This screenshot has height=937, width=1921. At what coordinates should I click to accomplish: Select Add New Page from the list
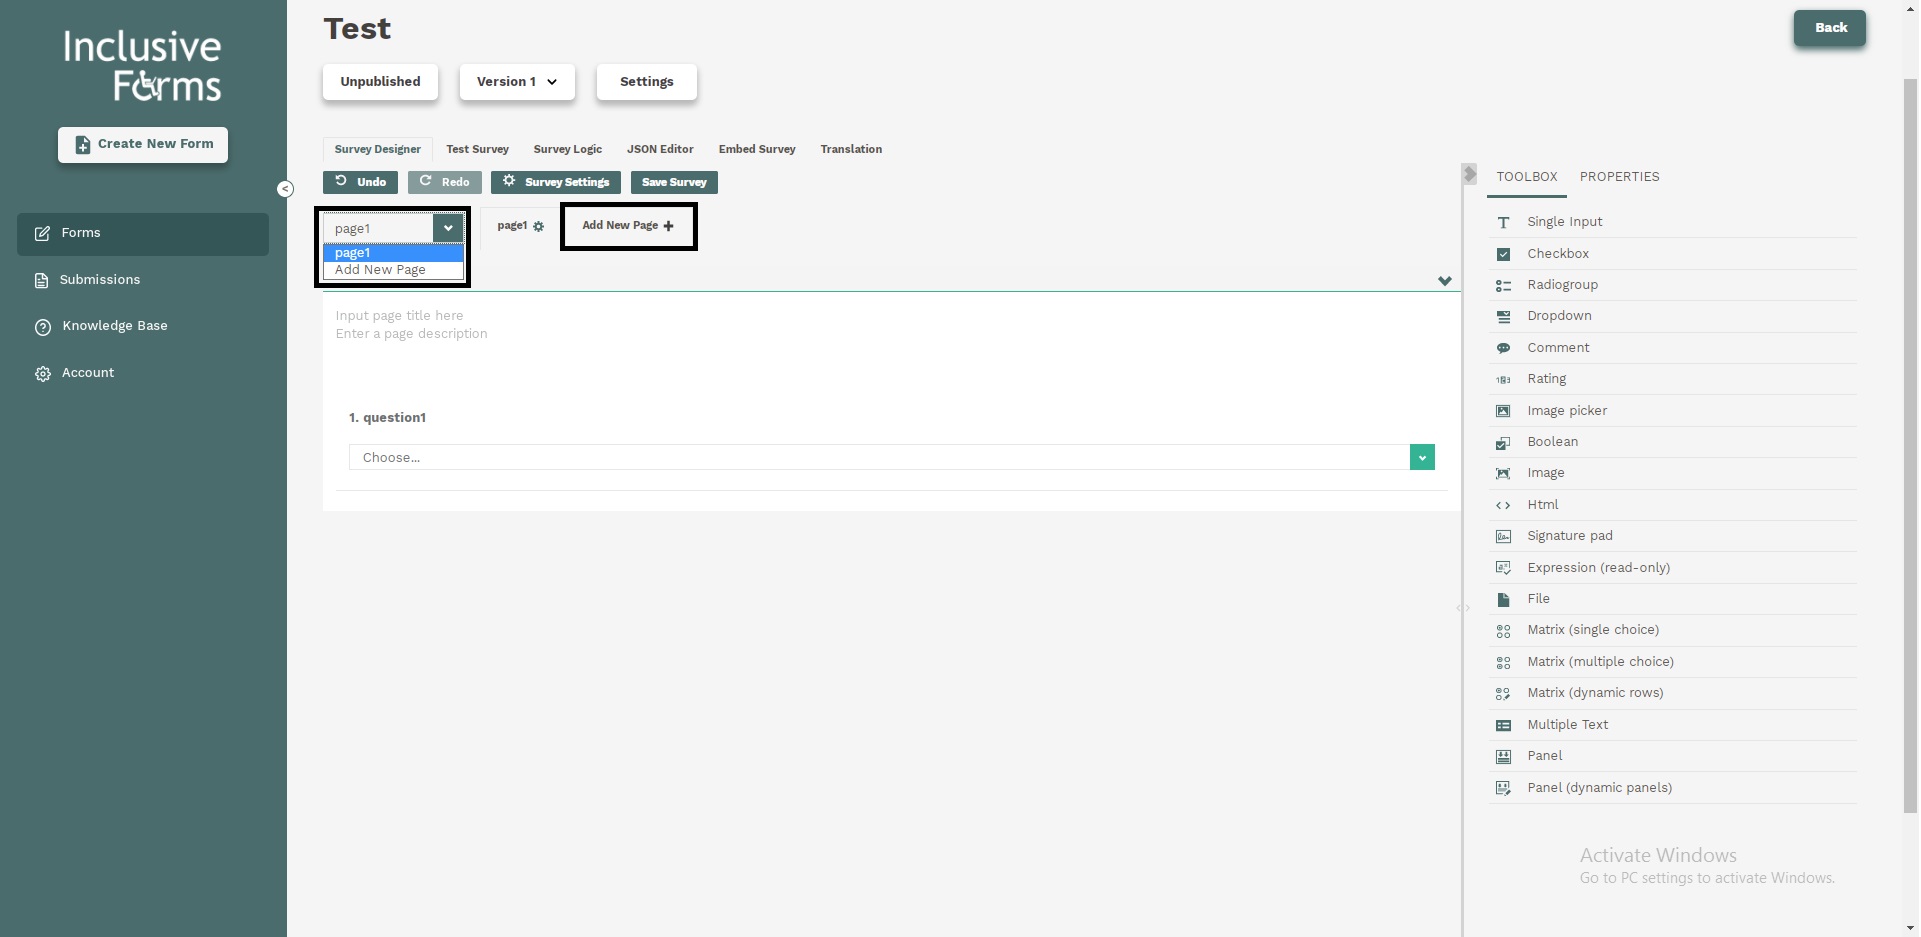[380, 270]
